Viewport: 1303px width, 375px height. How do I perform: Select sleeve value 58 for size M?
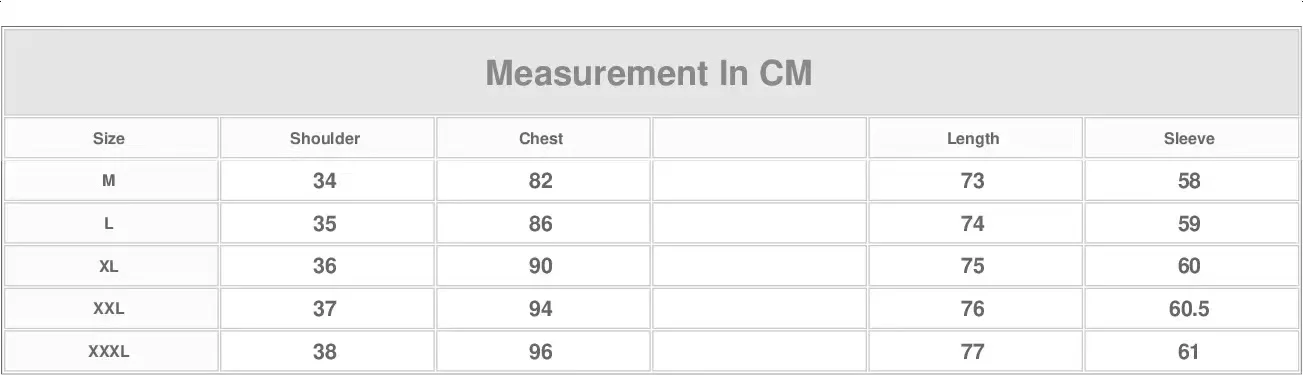1189,181
